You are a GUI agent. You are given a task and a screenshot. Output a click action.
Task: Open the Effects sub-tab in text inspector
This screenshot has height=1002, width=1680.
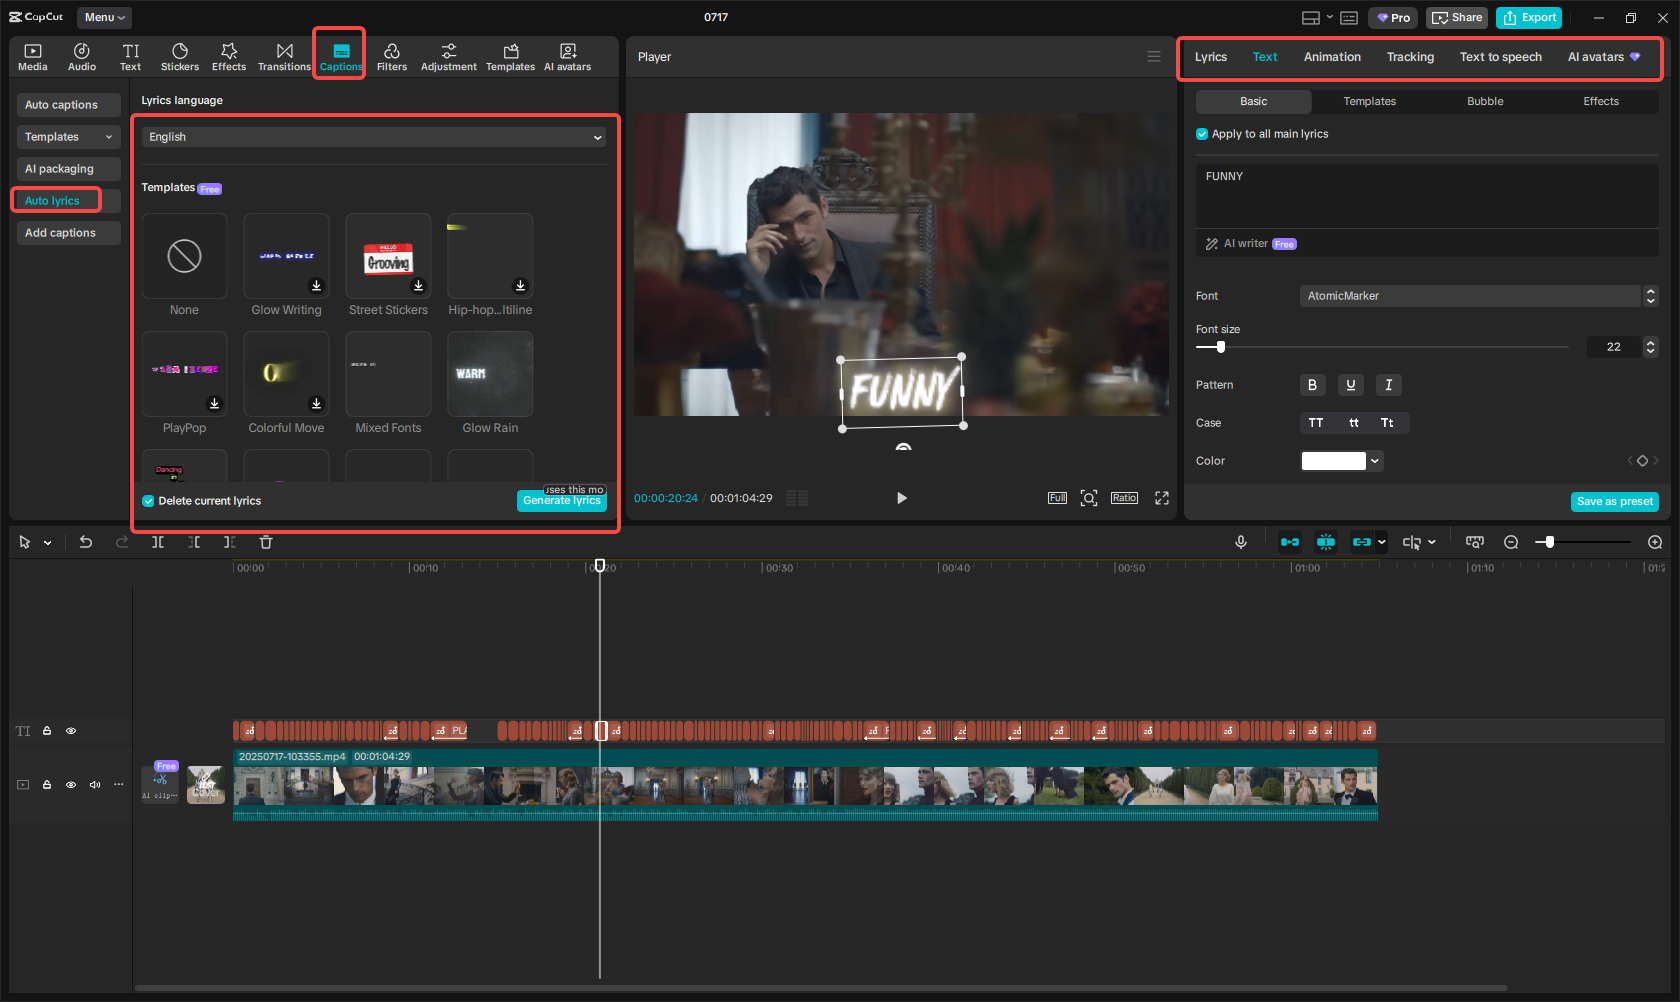click(x=1601, y=101)
